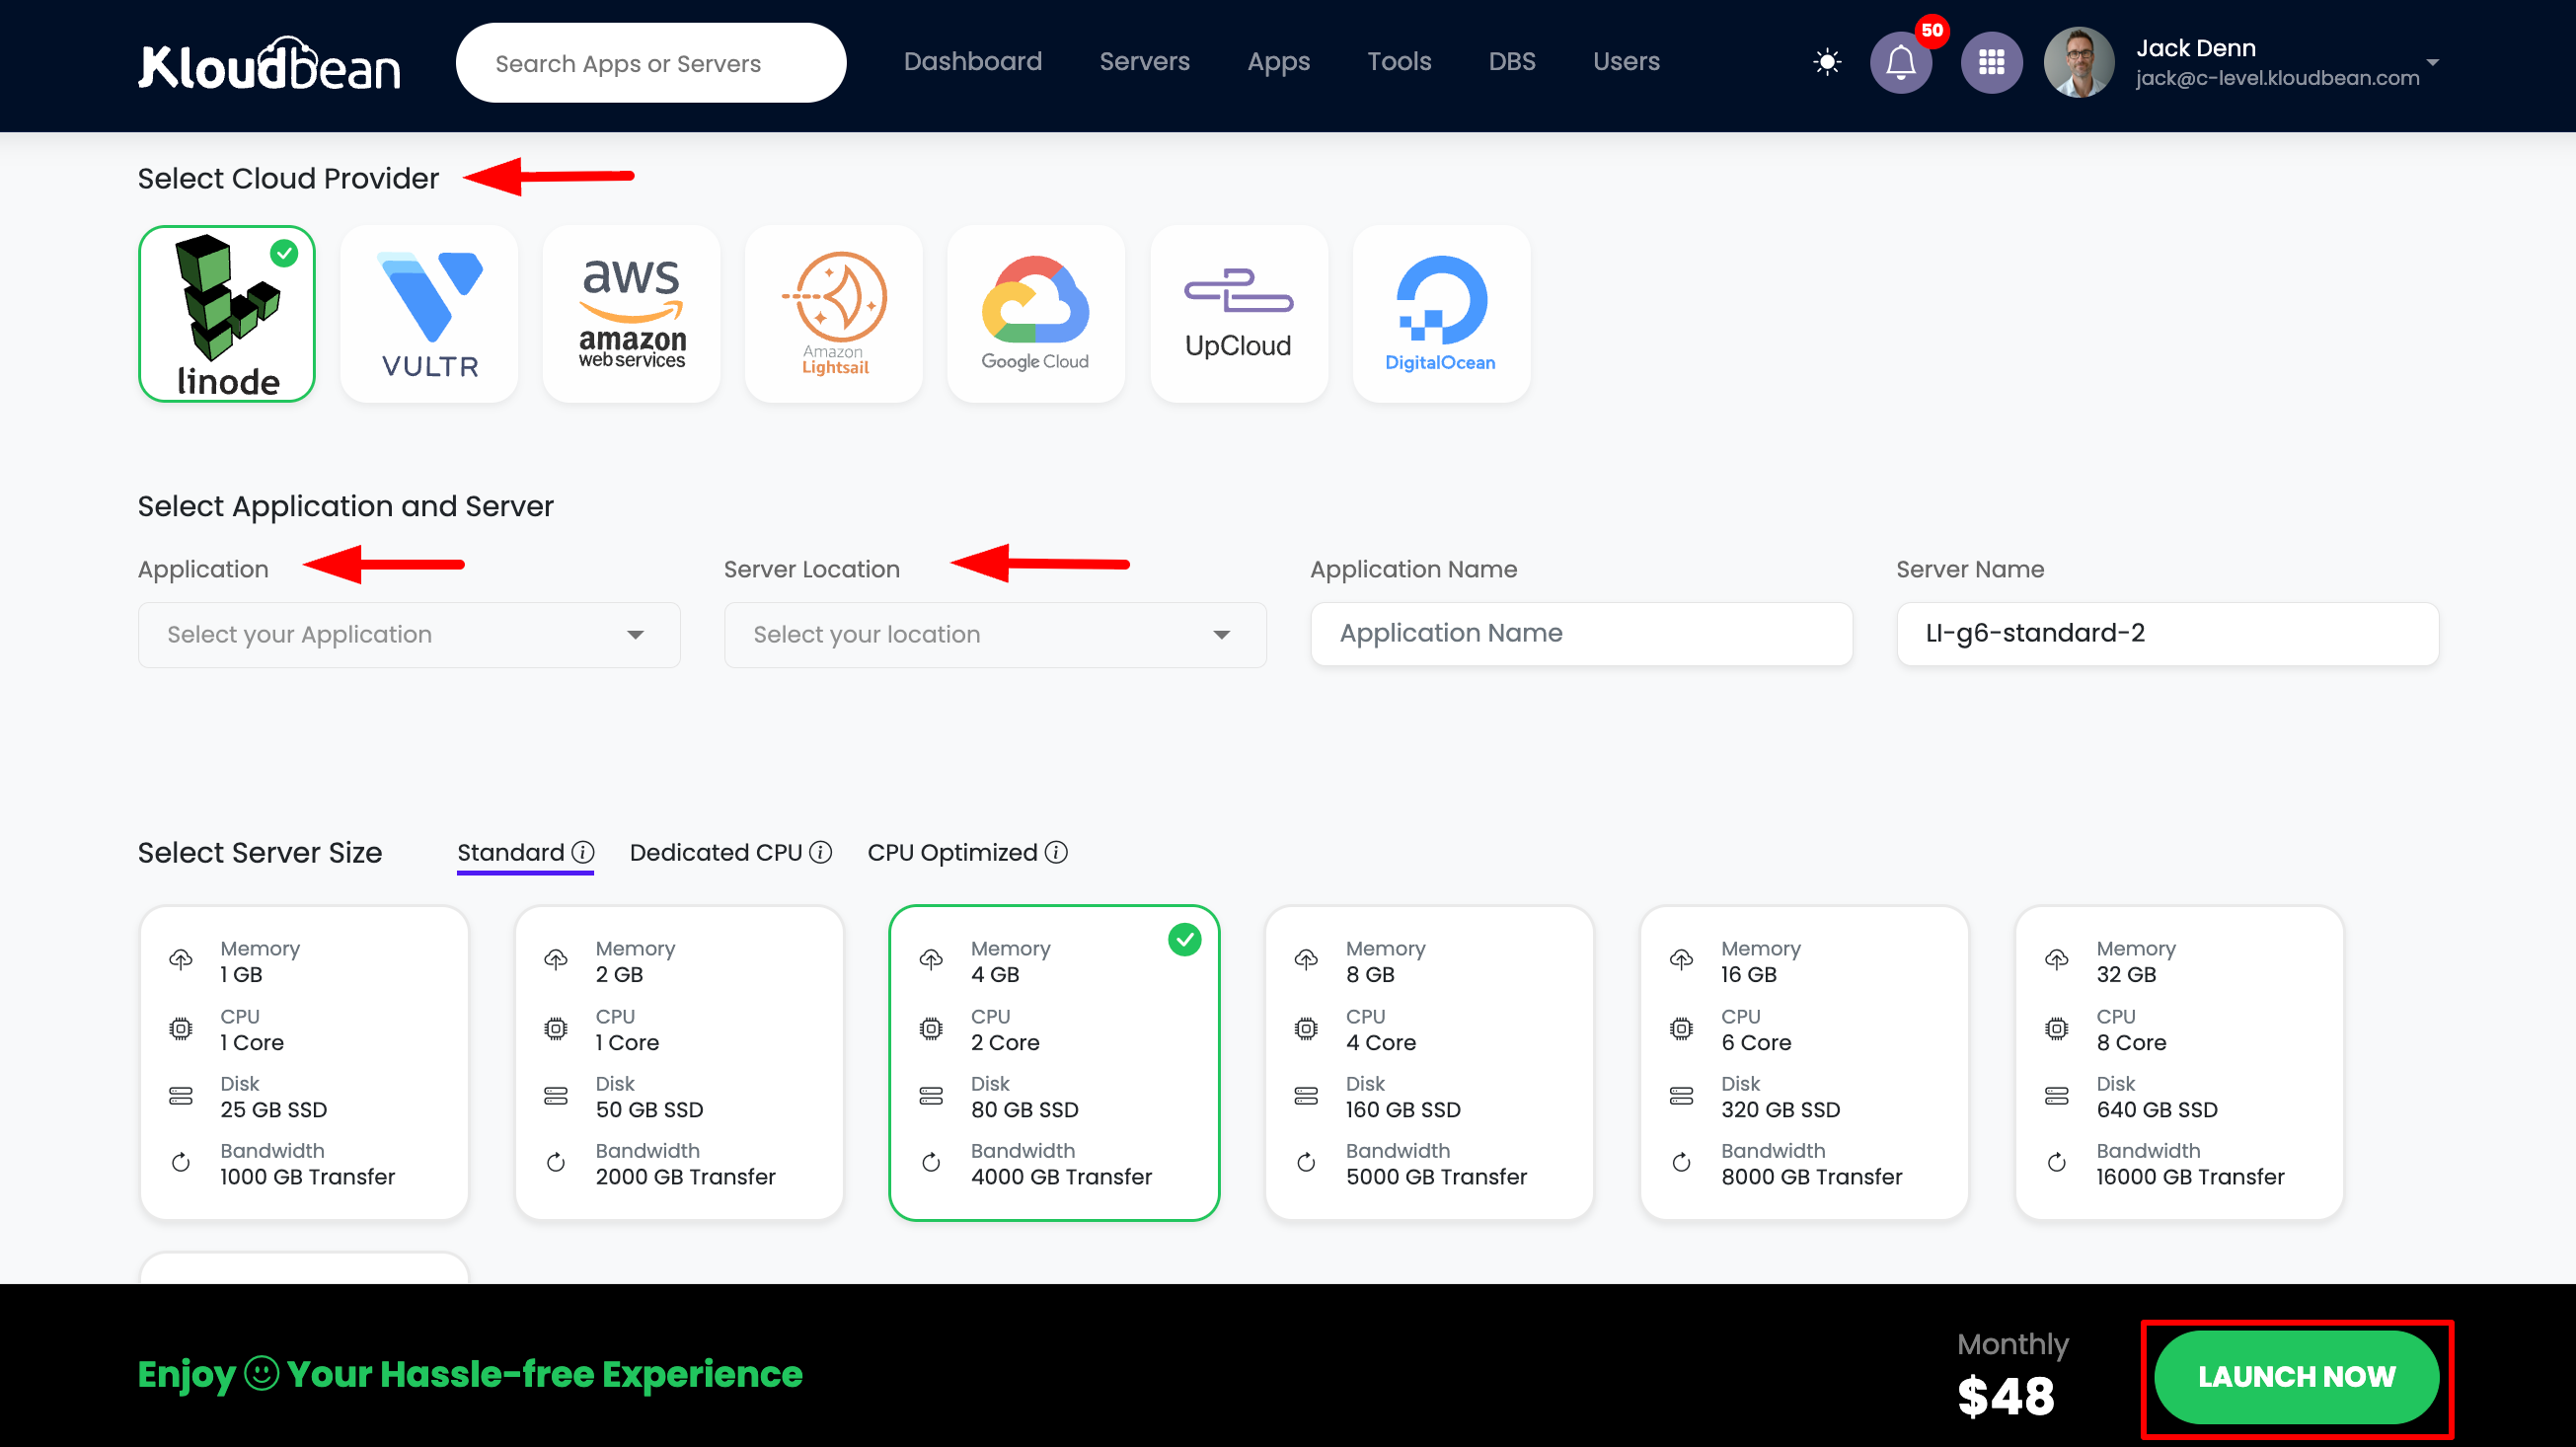This screenshot has height=1447, width=2576.
Task: Switch to the Dedicated CPU tab
Action: click(716, 852)
